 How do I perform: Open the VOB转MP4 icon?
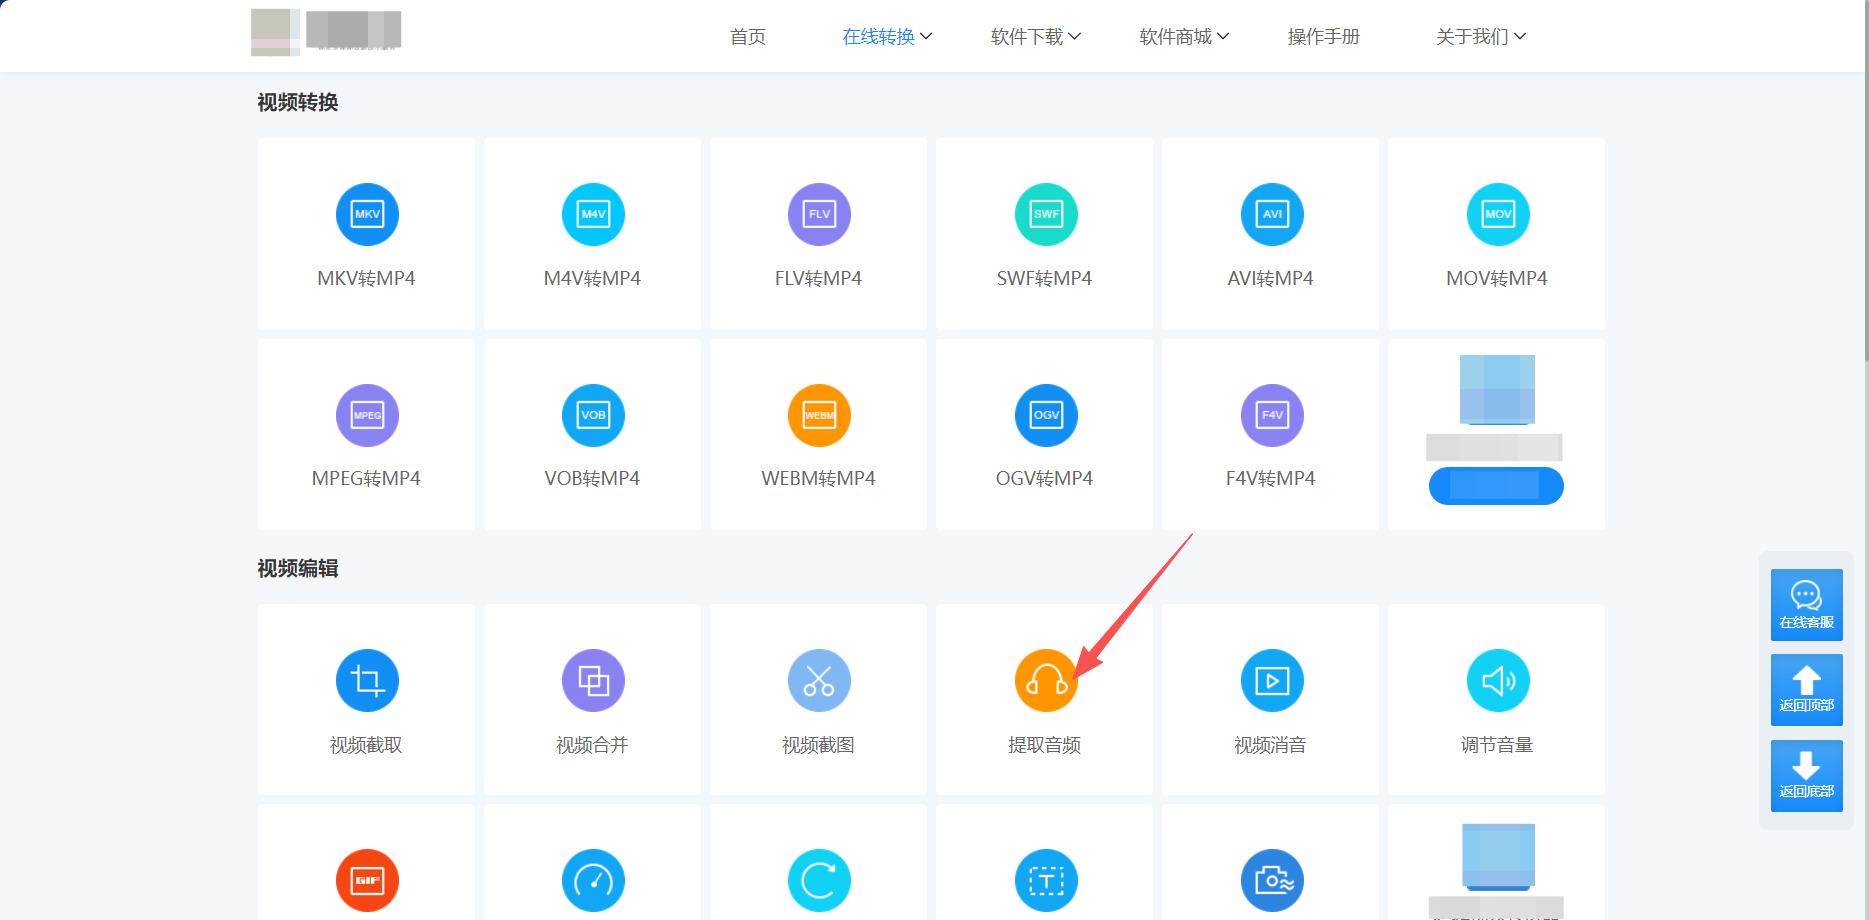click(593, 415)
